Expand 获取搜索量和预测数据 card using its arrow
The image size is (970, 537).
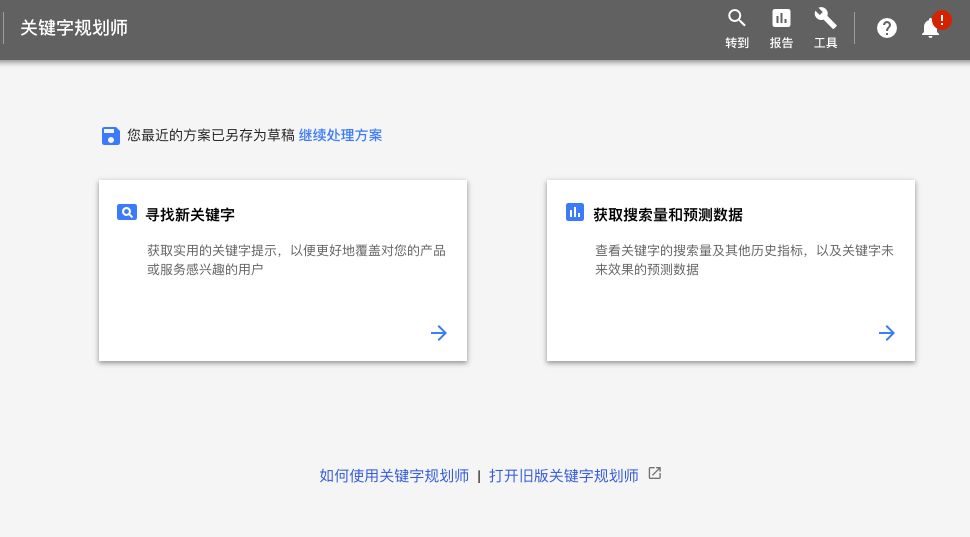(886, 334)
